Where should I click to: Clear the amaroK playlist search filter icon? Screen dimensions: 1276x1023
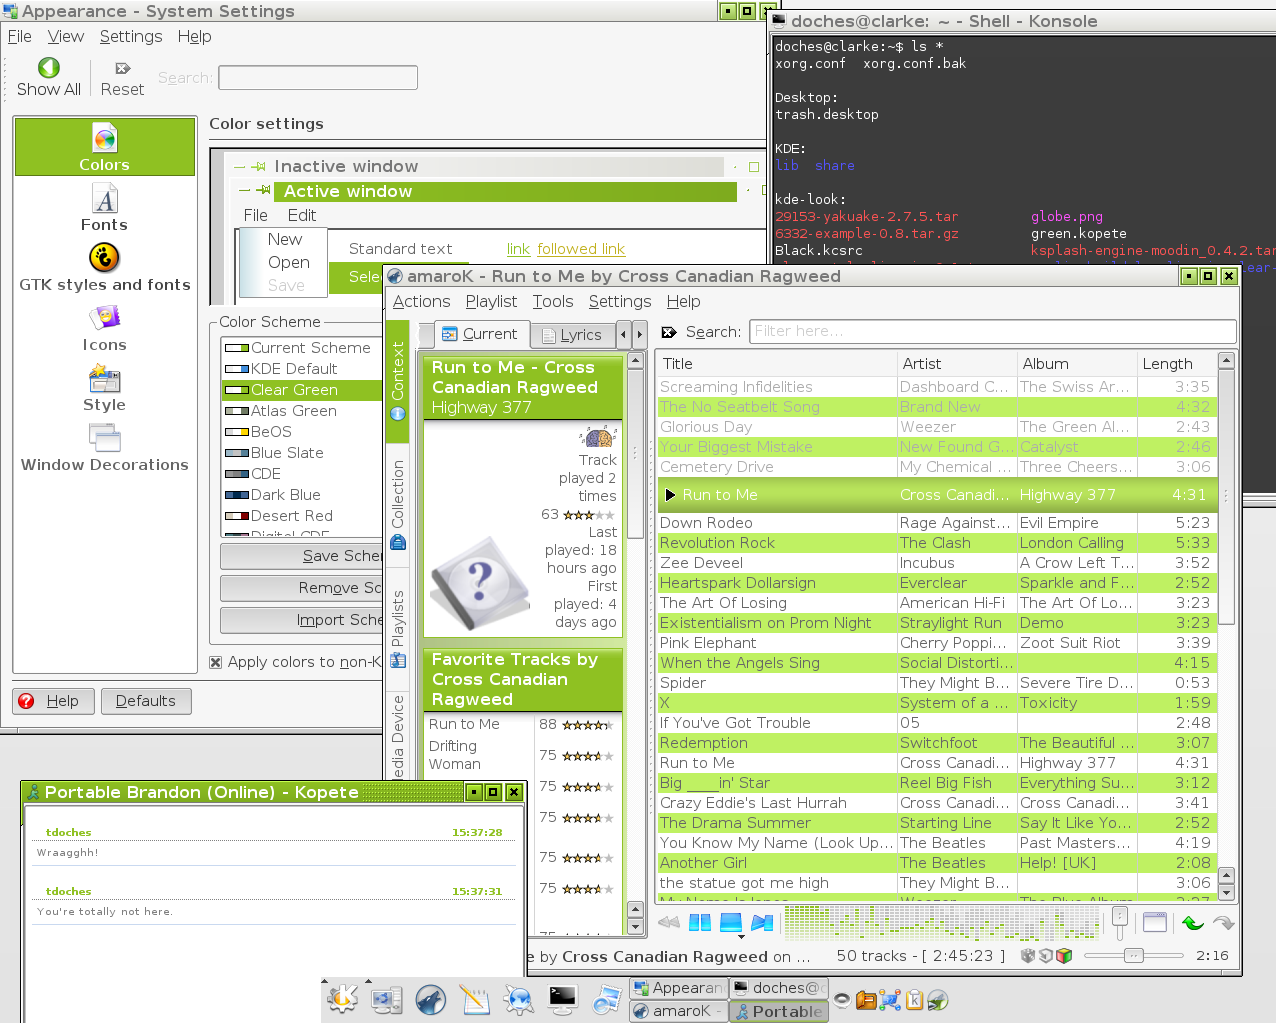[x=670, y=331]
